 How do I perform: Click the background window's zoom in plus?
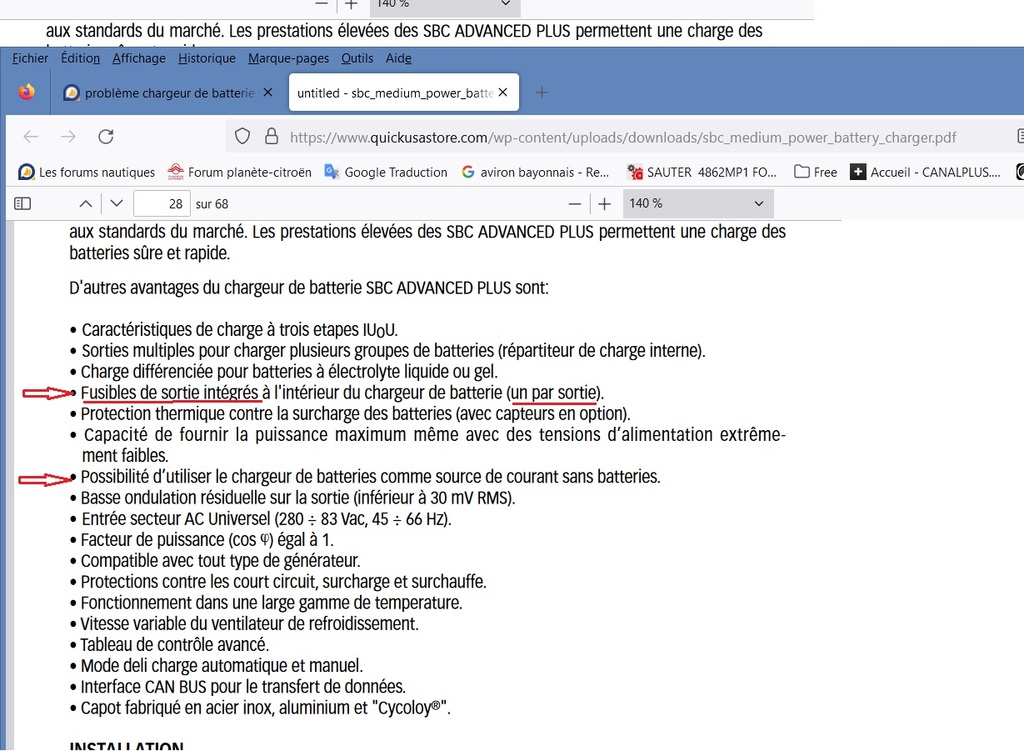(x=351, y=5)
